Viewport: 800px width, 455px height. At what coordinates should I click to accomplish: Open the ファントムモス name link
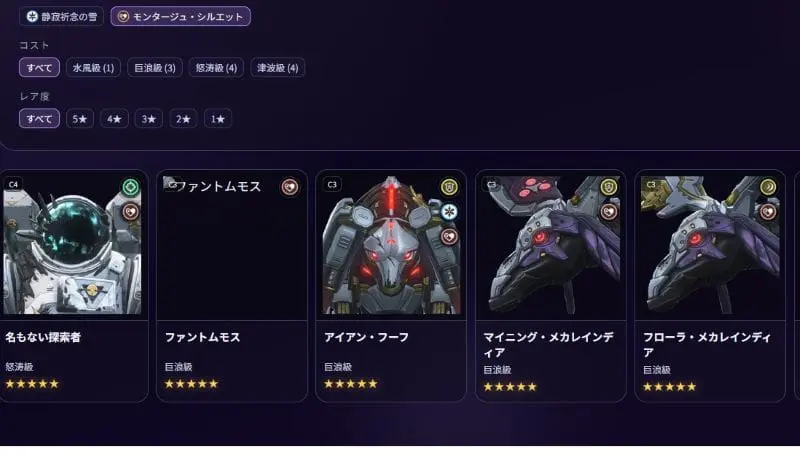[x=203, y=337]
